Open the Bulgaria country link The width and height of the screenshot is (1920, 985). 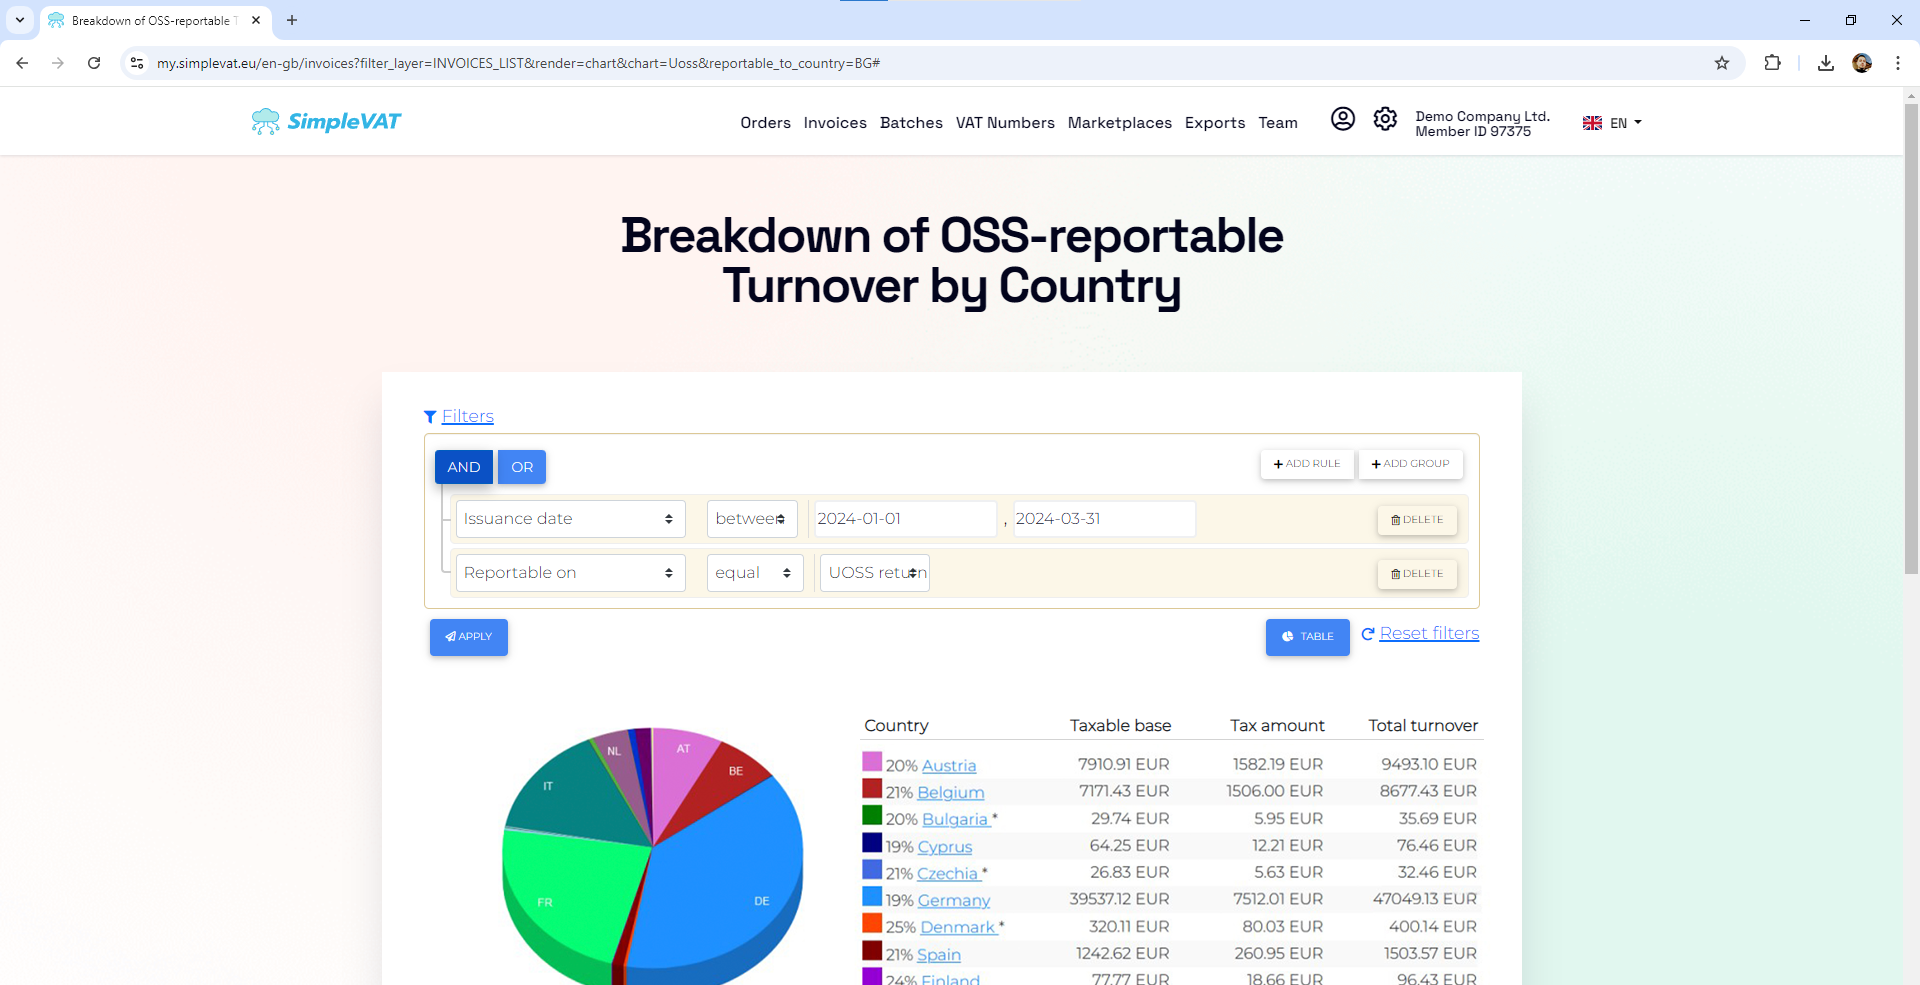[955, 819]
